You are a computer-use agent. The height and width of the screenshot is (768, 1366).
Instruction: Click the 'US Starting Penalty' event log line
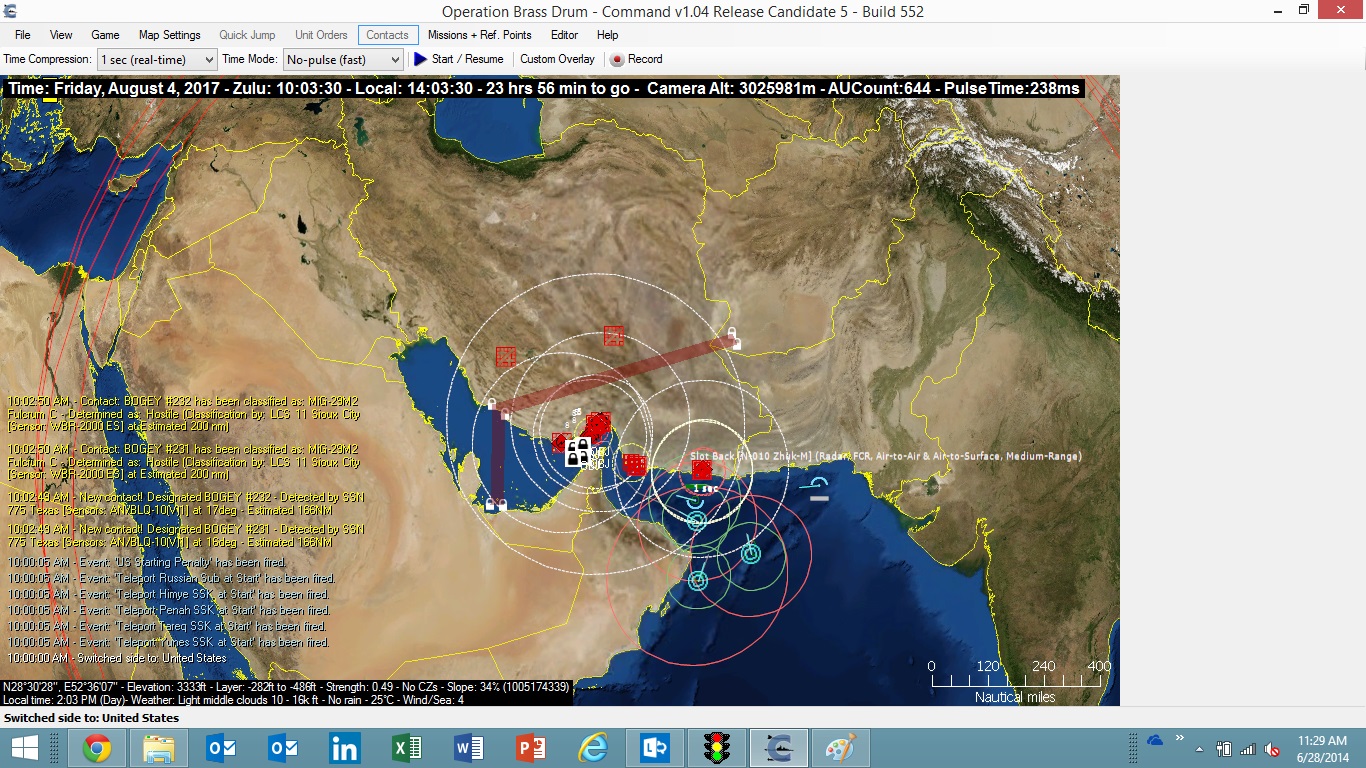click(147, 562)
